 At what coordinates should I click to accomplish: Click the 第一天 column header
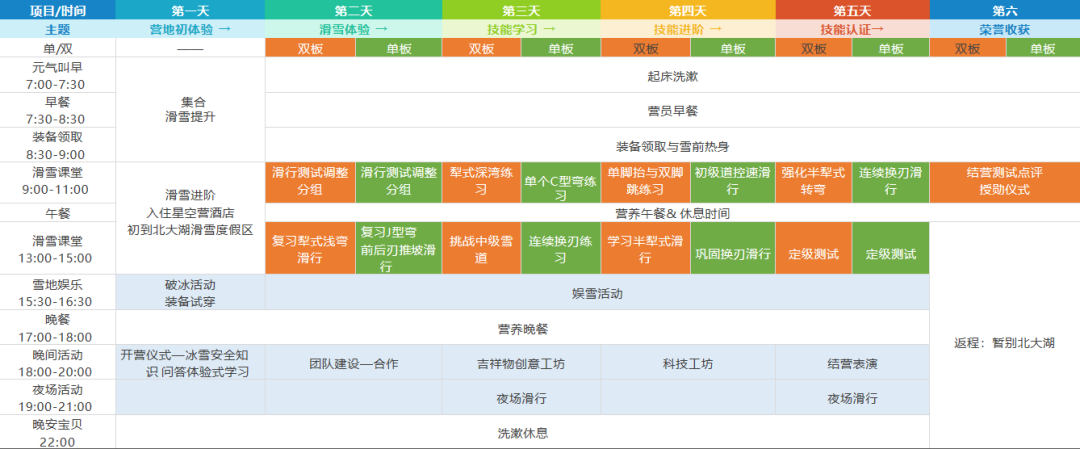190,10
